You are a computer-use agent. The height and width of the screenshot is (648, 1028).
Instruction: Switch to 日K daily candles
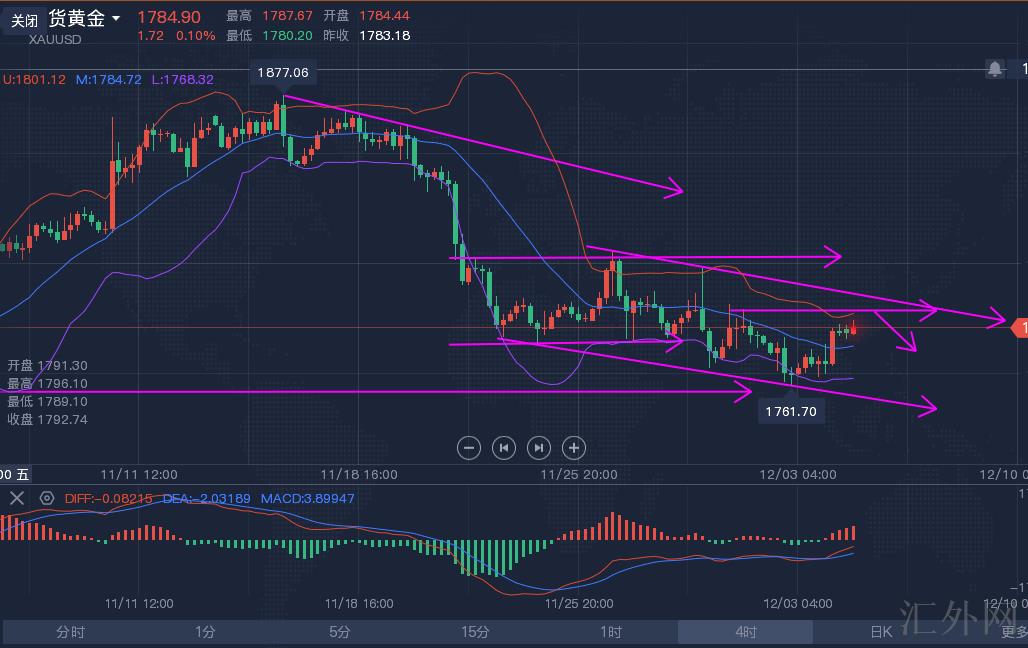880,631
